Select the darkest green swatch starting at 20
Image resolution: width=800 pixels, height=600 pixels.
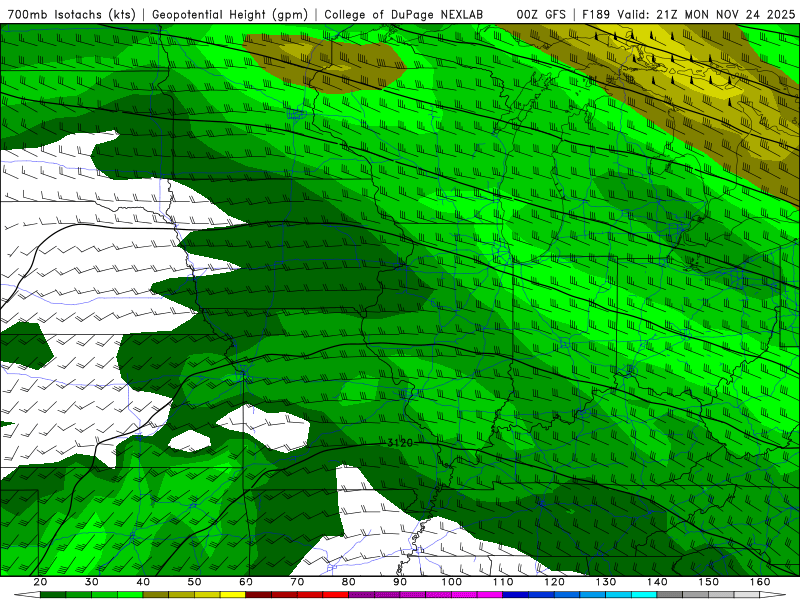[x=53, y=594]
